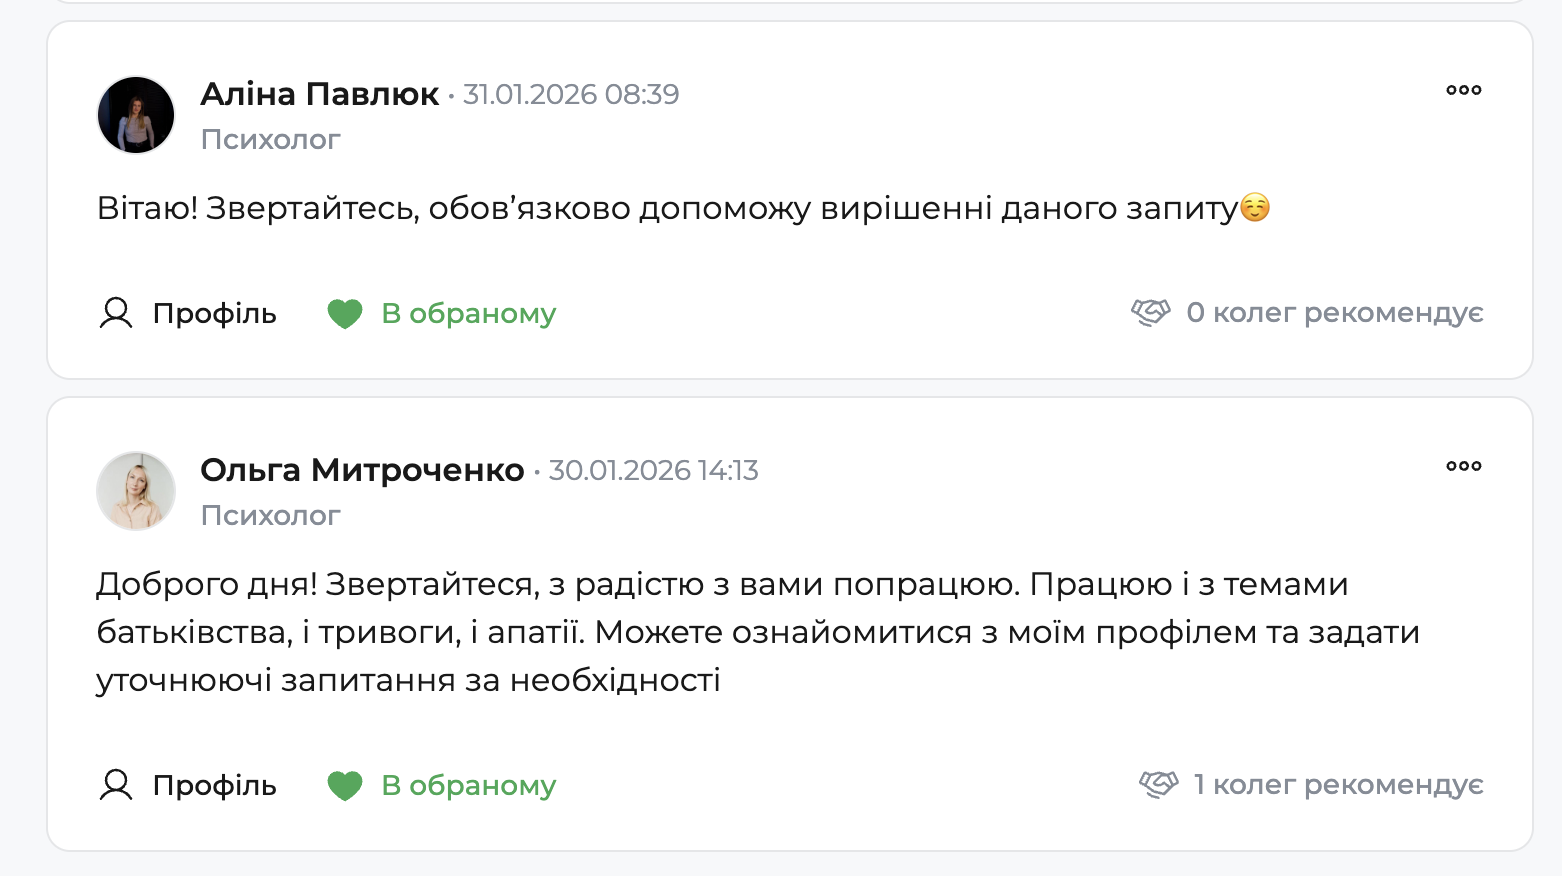The height and width of the screenshot is (876, 1562).
Task: Click the person icon next to Профіль on Аліна's card
Action: pyautogui.click(x=117, y=313)
